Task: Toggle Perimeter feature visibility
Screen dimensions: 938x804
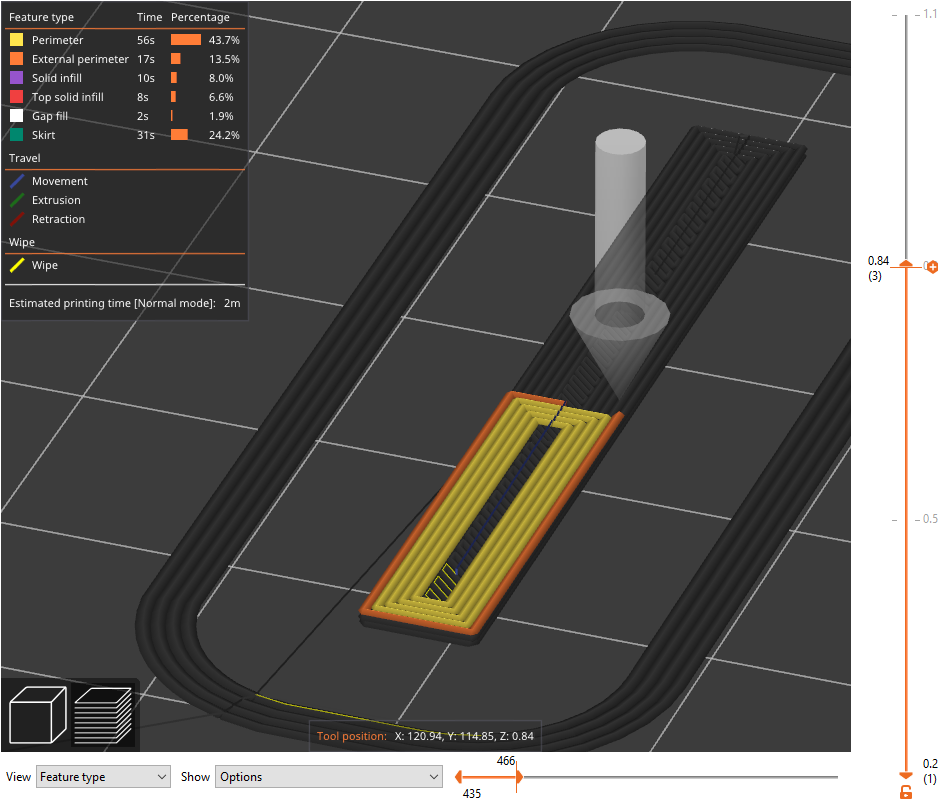Action: pyautogui.click(x=124, y=40)
